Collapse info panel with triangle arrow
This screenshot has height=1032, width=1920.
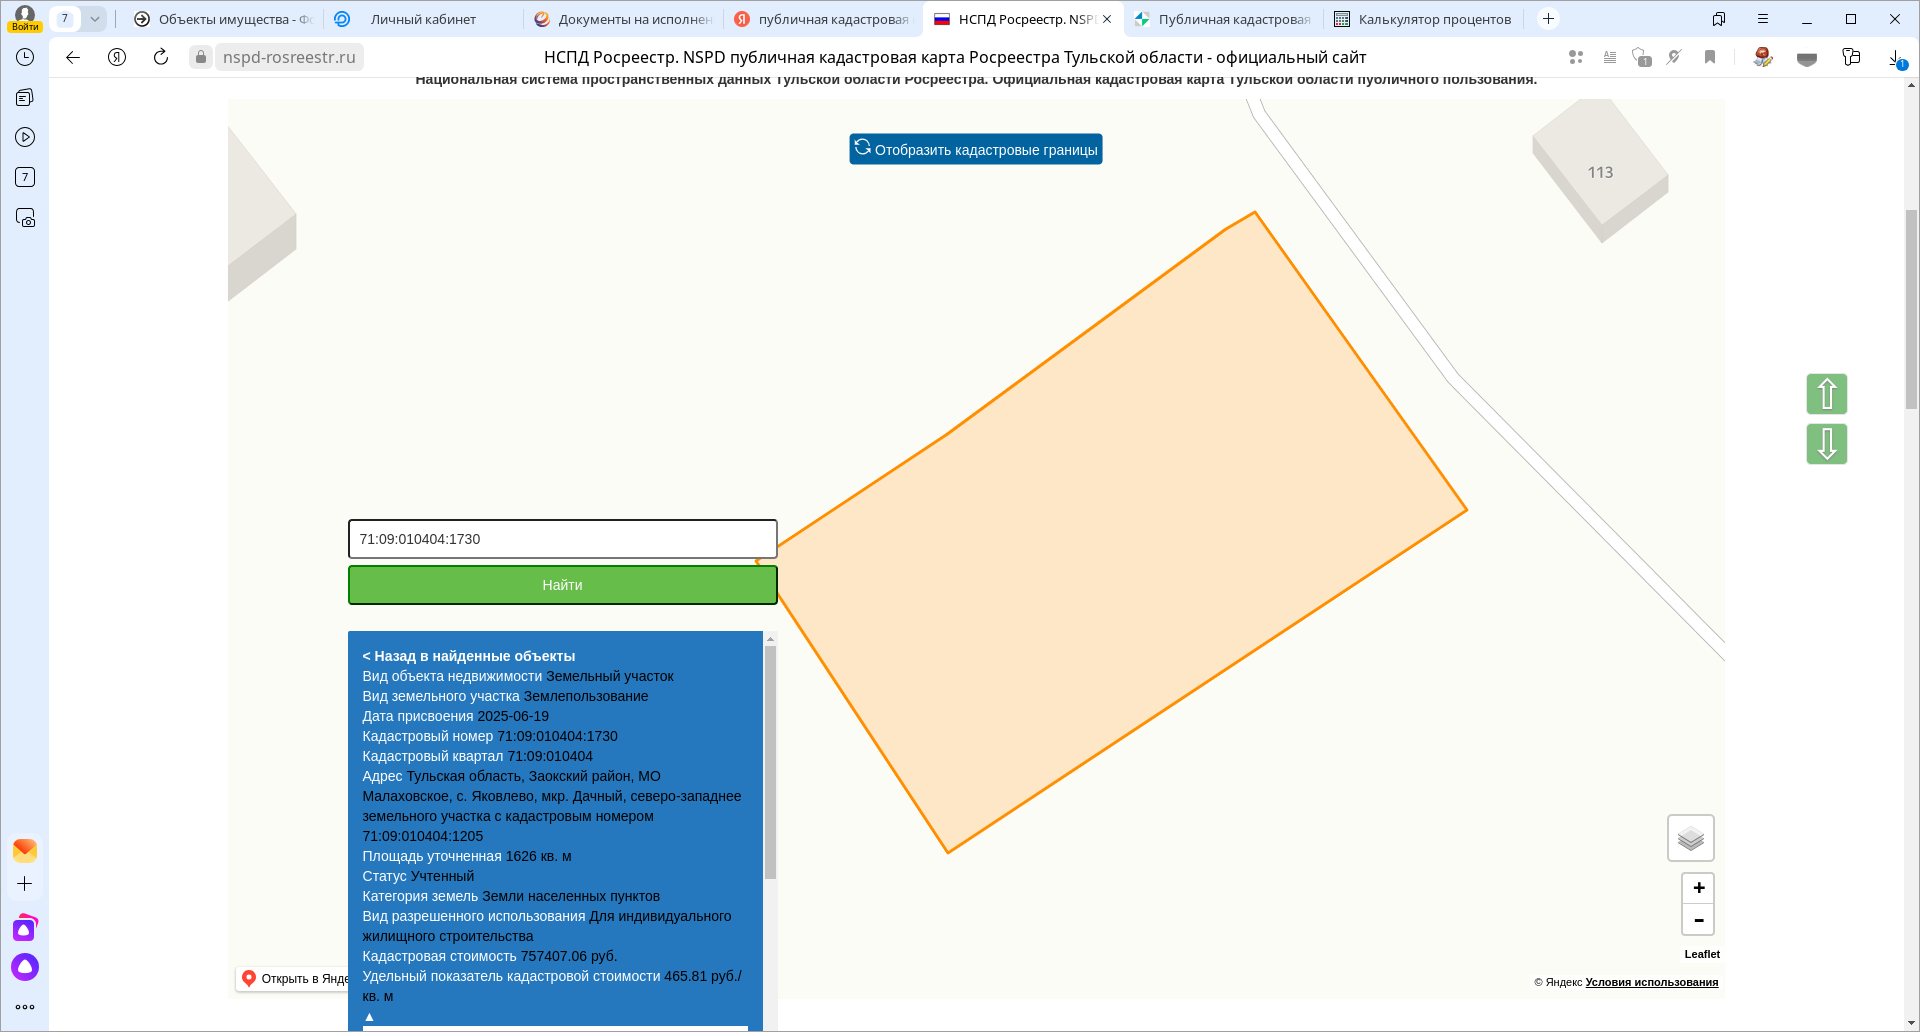pos(369,1016)
